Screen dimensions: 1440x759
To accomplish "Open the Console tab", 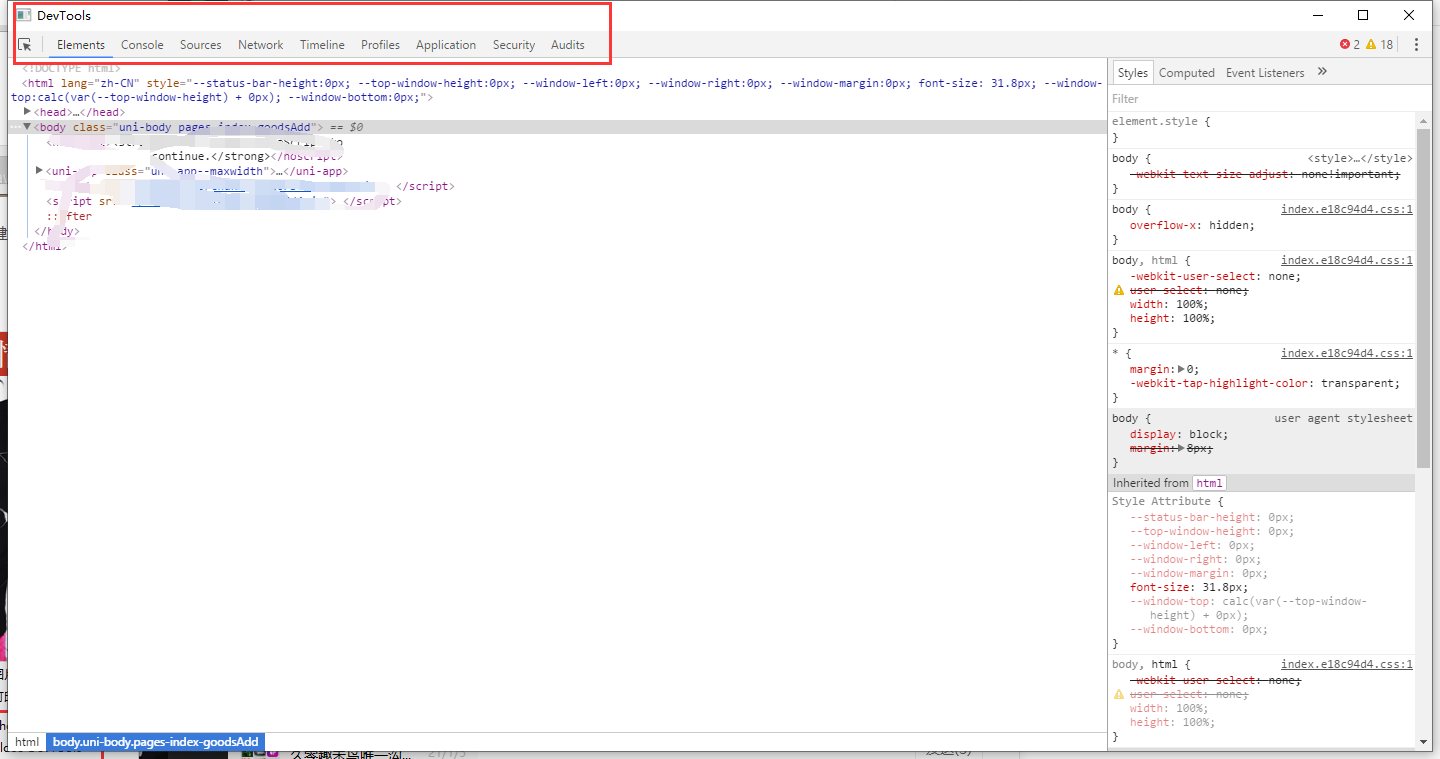I will [x=142, y=45].
